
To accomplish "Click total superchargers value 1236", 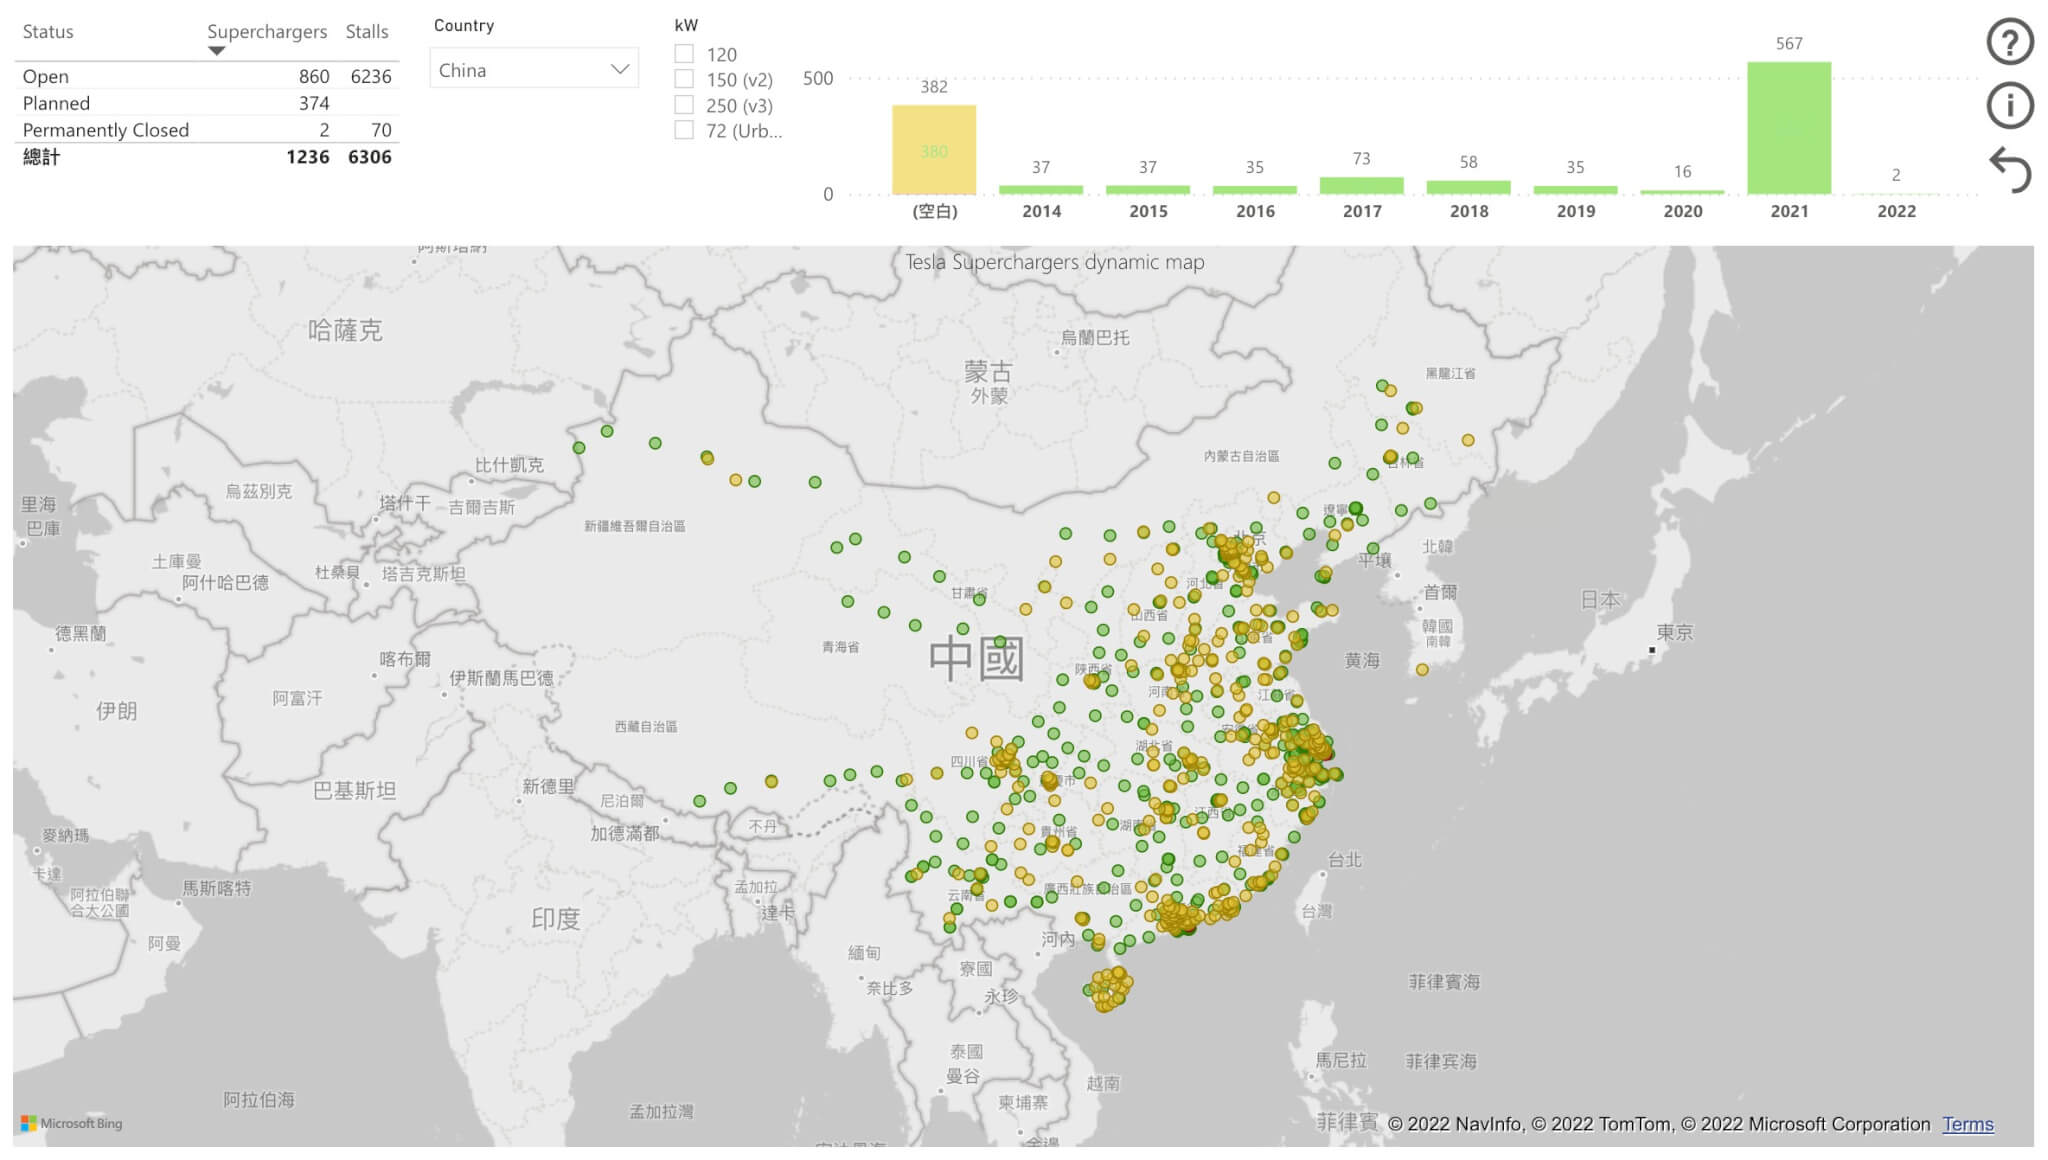I will (x=307, y=157).
